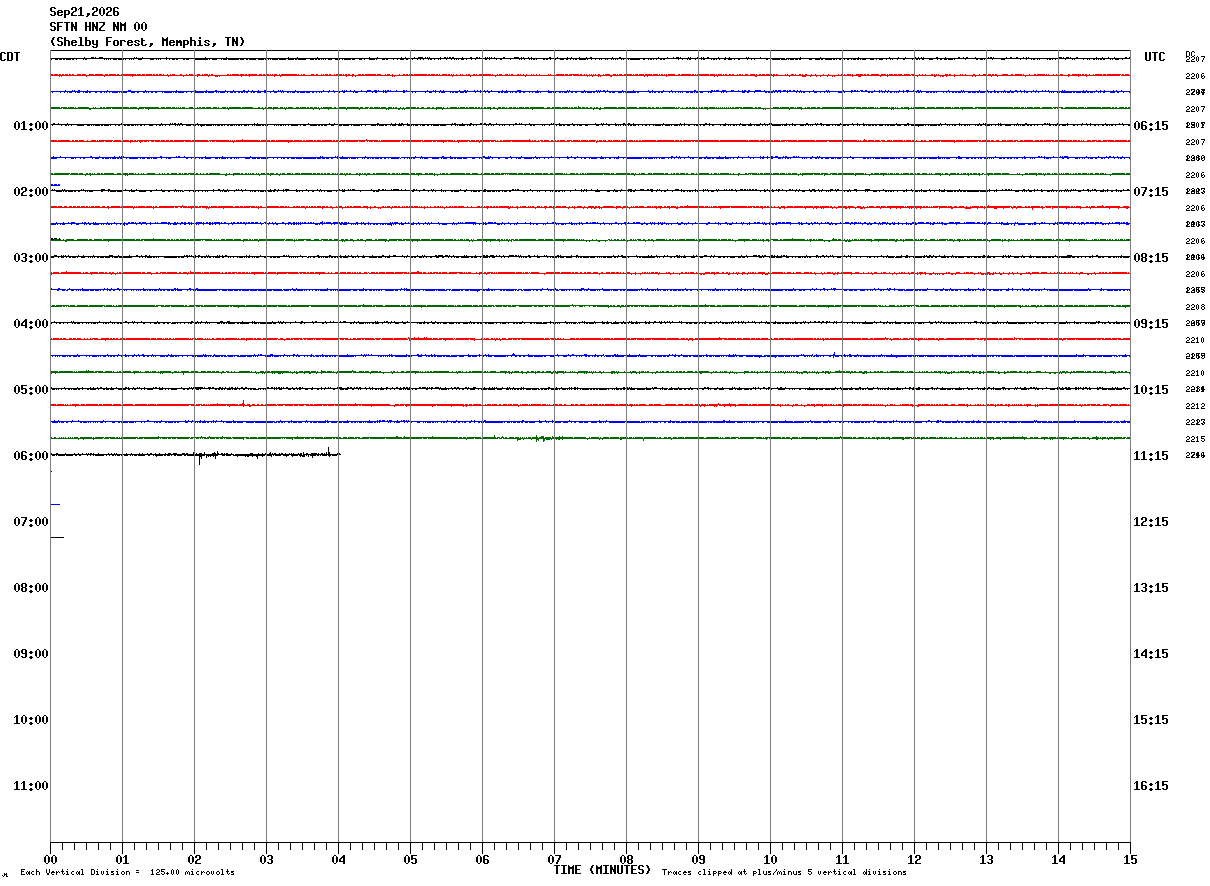Click the 2215 DC offset value

click(x=1195, y=440)
